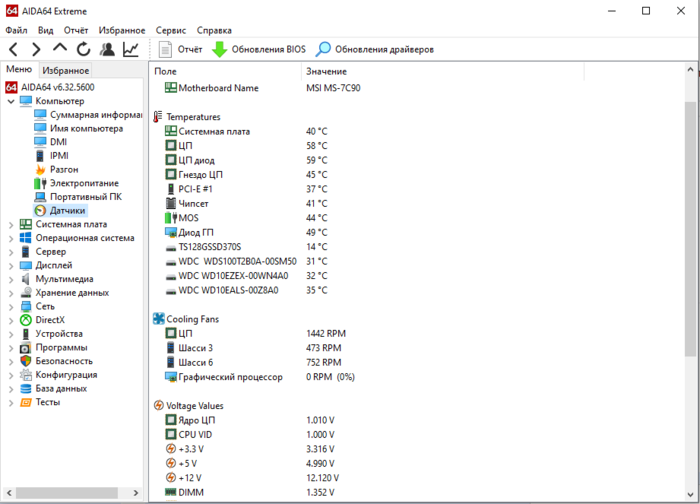Open the graph report icon in the toolbar
This screenshot has height=504, width=700.
pos(131,49)
